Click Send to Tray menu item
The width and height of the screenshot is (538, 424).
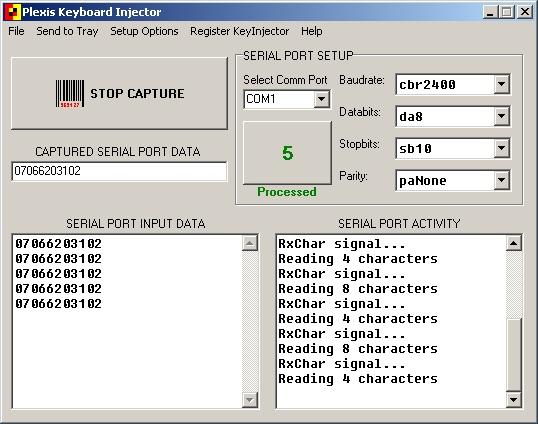[67, 31]
